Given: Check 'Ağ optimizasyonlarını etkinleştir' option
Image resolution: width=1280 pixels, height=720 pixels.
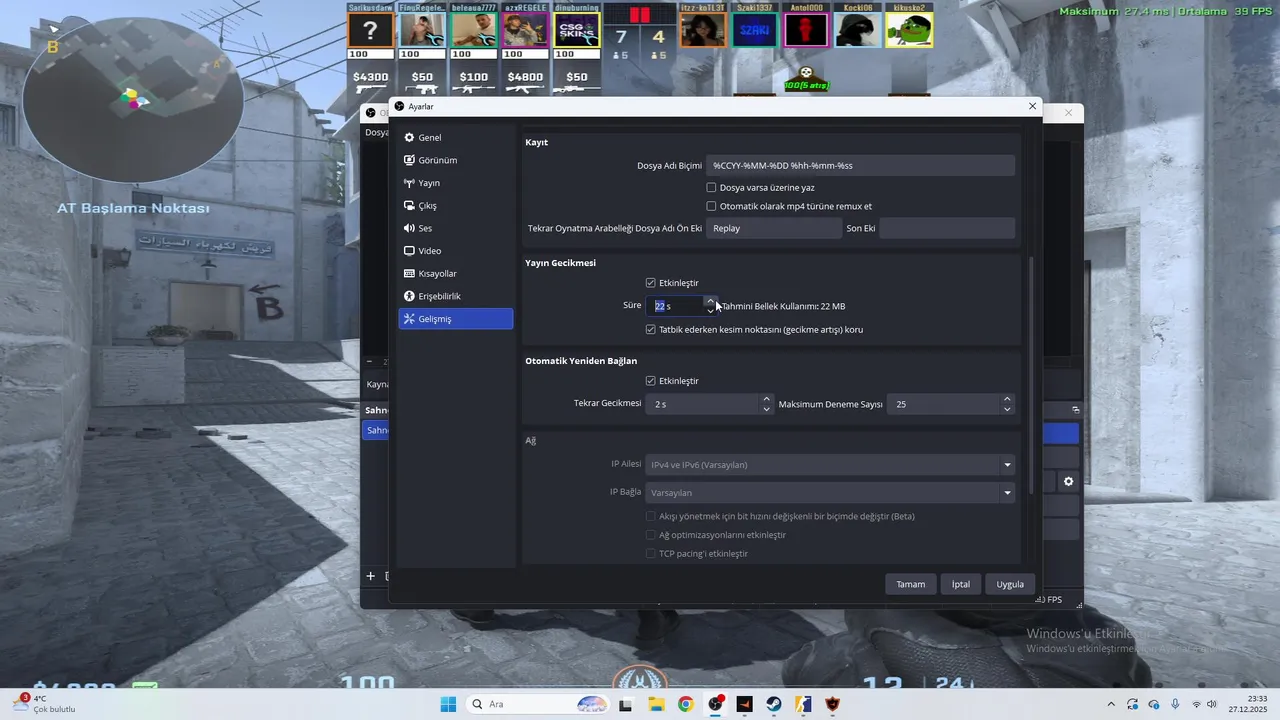Looking at the screenshot, I should (x=651, y=535).
